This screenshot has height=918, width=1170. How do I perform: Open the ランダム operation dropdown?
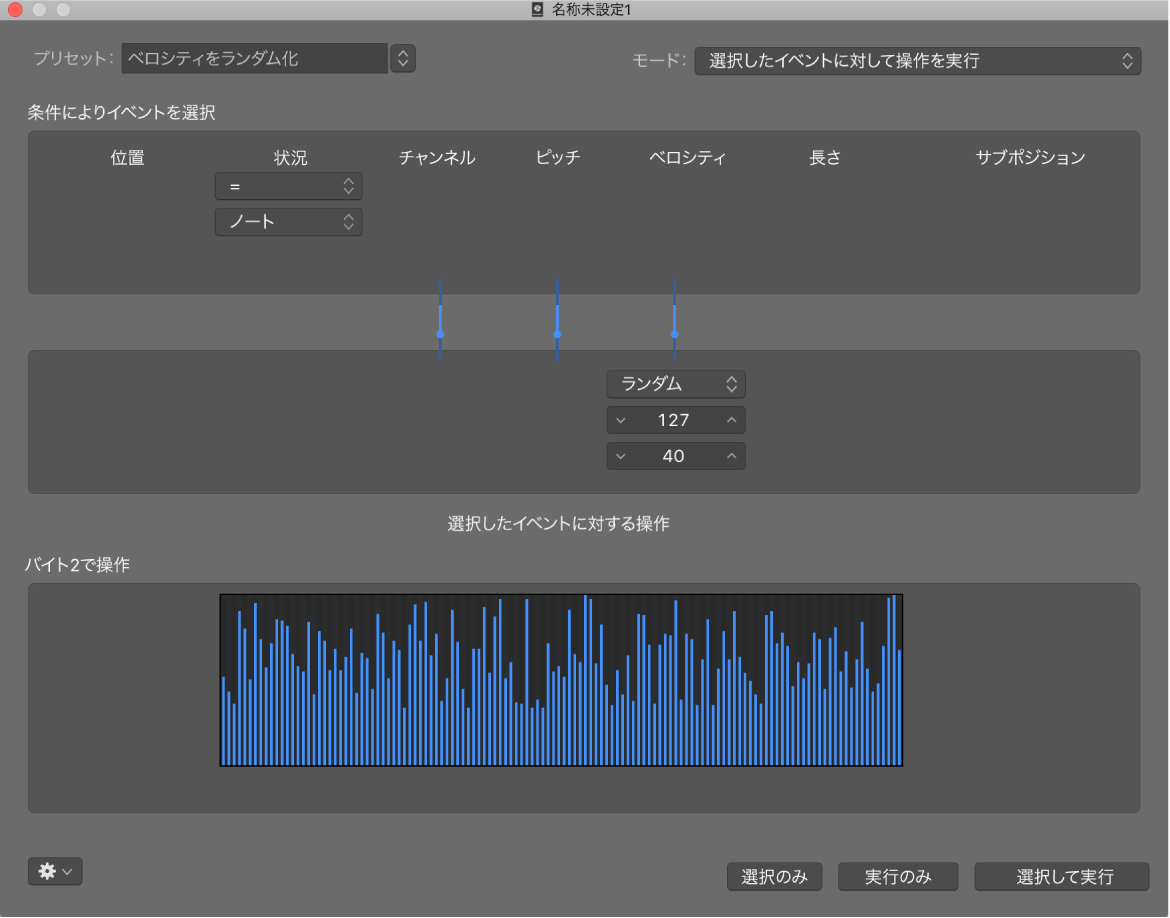click(676, 384)
